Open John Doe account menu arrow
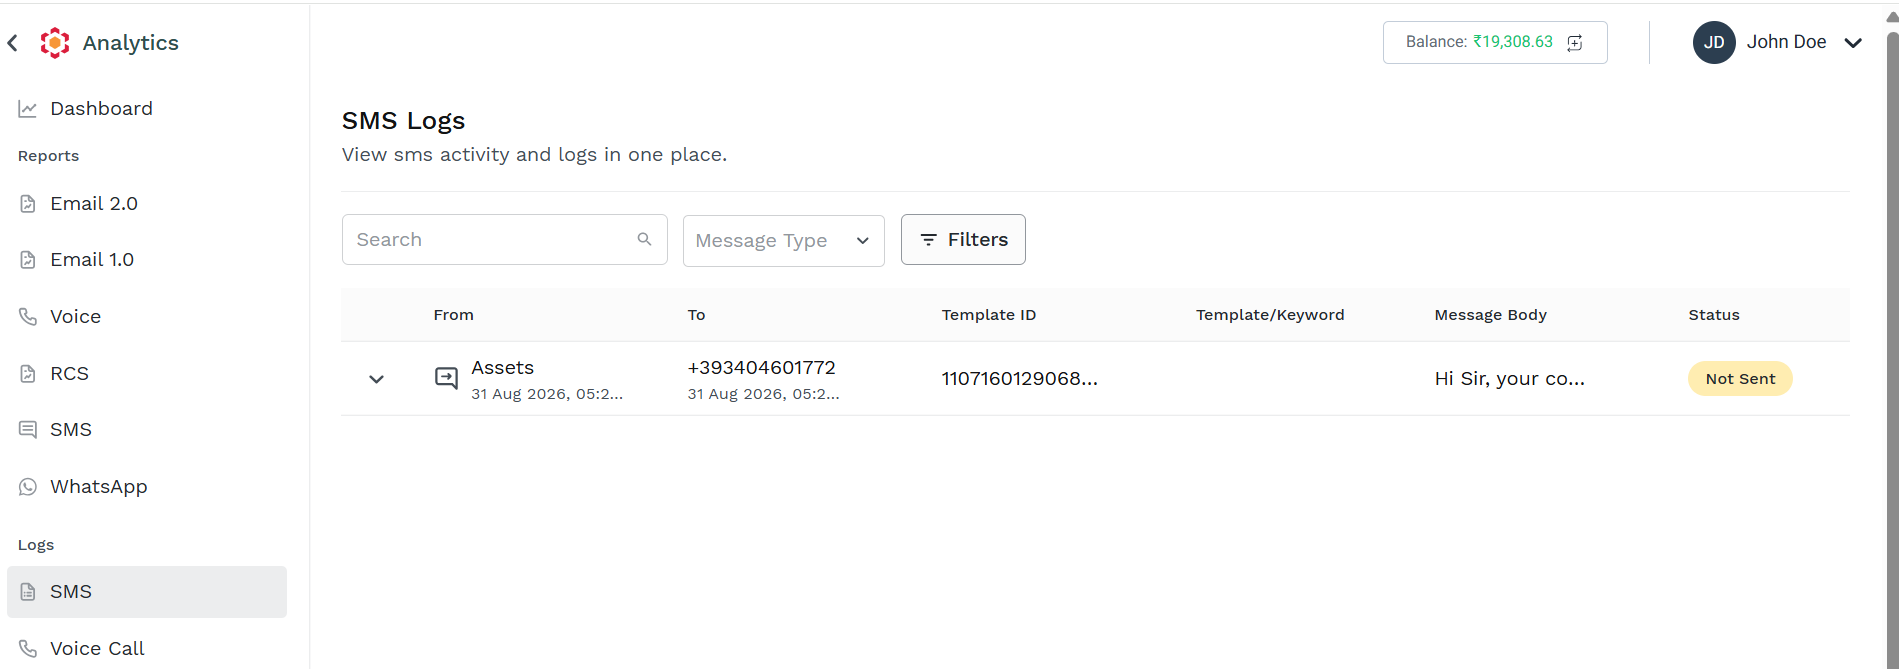 [1853, 43]
